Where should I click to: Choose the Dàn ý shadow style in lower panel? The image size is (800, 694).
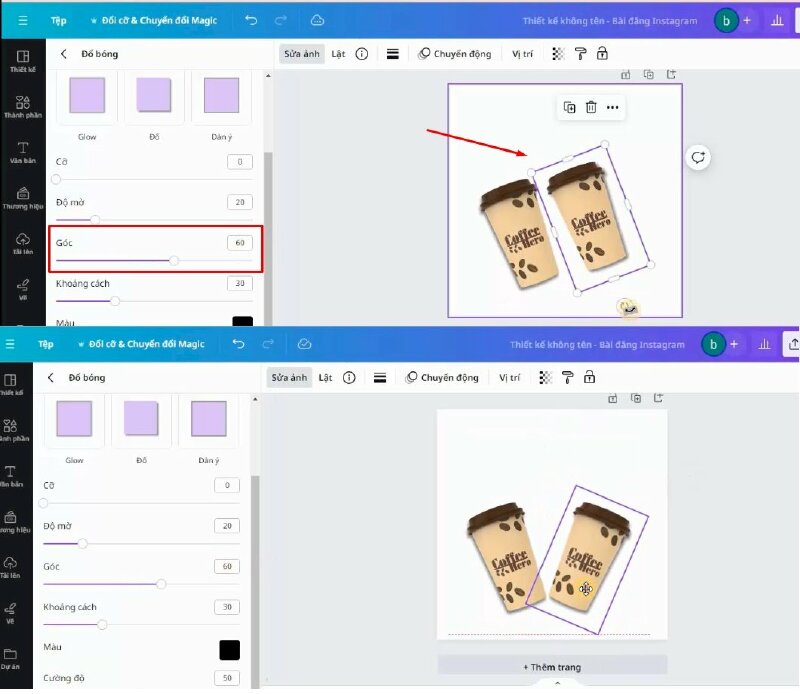208,421
